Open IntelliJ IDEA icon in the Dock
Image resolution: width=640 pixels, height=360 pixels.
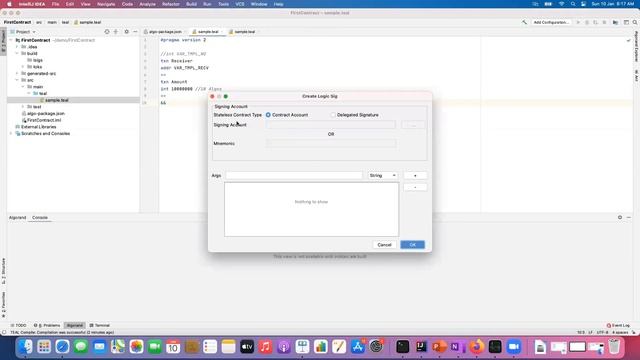pyautogui.click(x=421, y=347)
